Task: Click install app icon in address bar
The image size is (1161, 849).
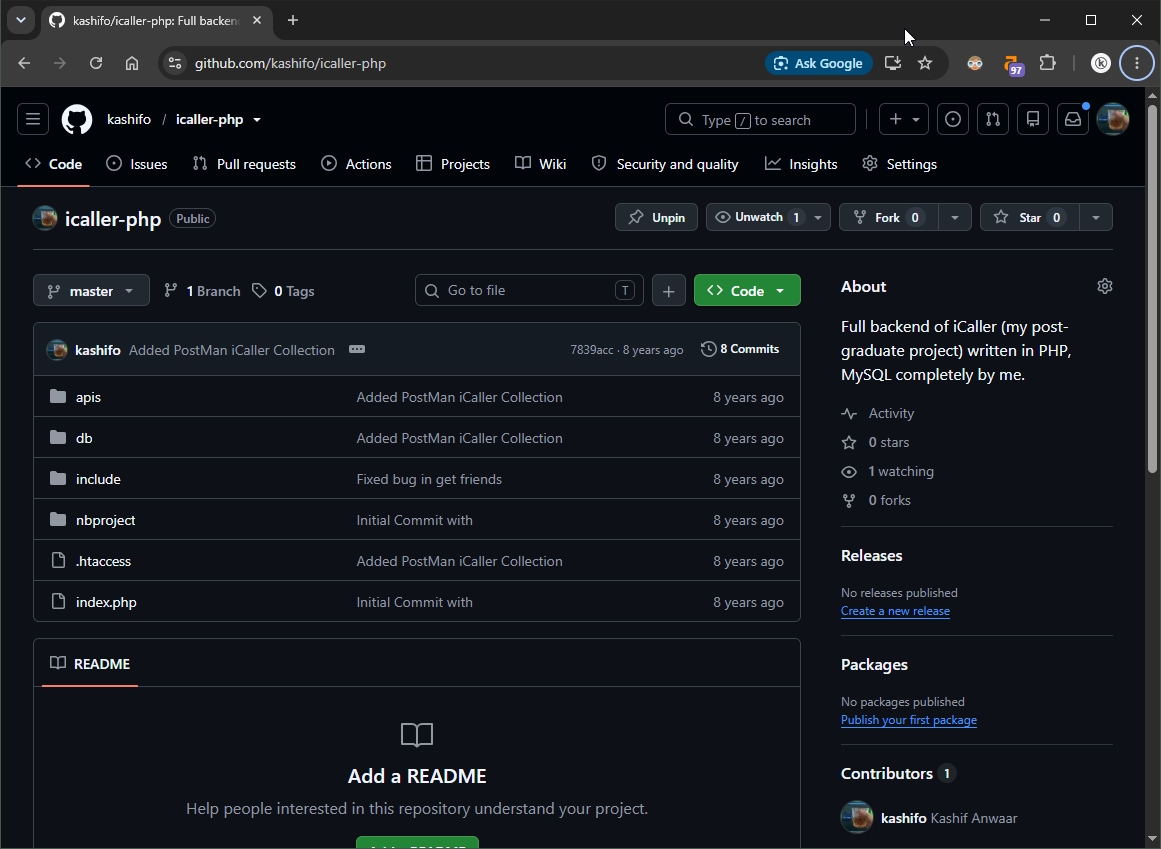Action: pos(892,63)
